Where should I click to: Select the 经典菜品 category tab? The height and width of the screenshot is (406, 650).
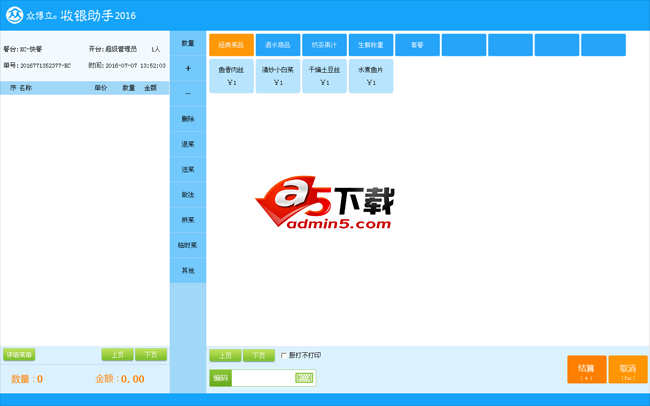[x=231, y=45]
